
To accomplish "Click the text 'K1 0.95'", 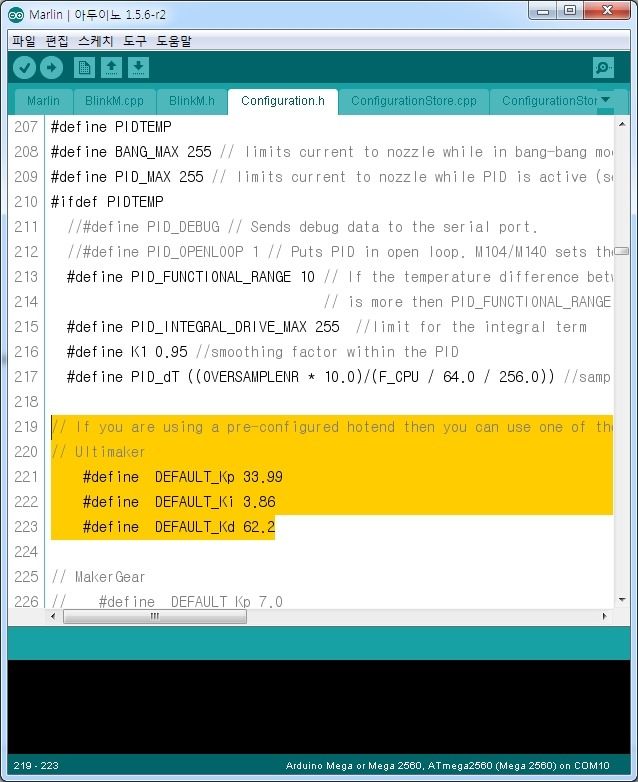I will coord(159,352).
